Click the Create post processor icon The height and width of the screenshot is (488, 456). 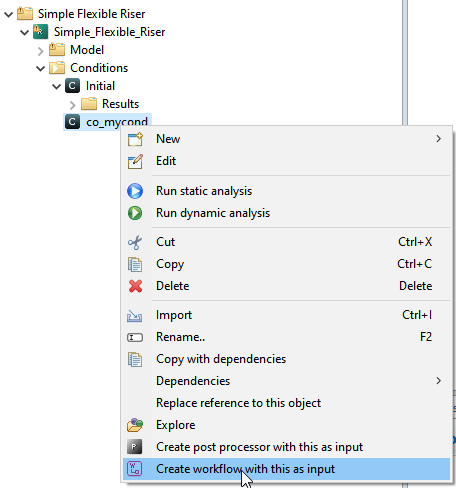click(135, 447)
